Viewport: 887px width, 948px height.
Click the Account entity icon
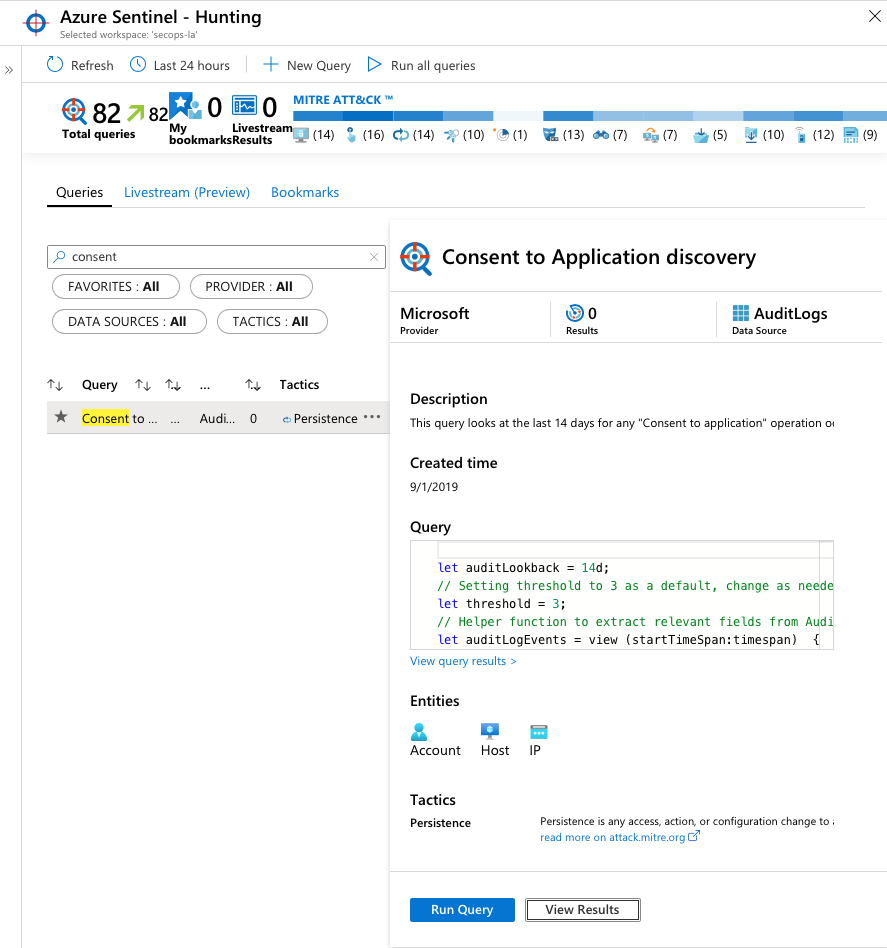click(x=419, y=732)
